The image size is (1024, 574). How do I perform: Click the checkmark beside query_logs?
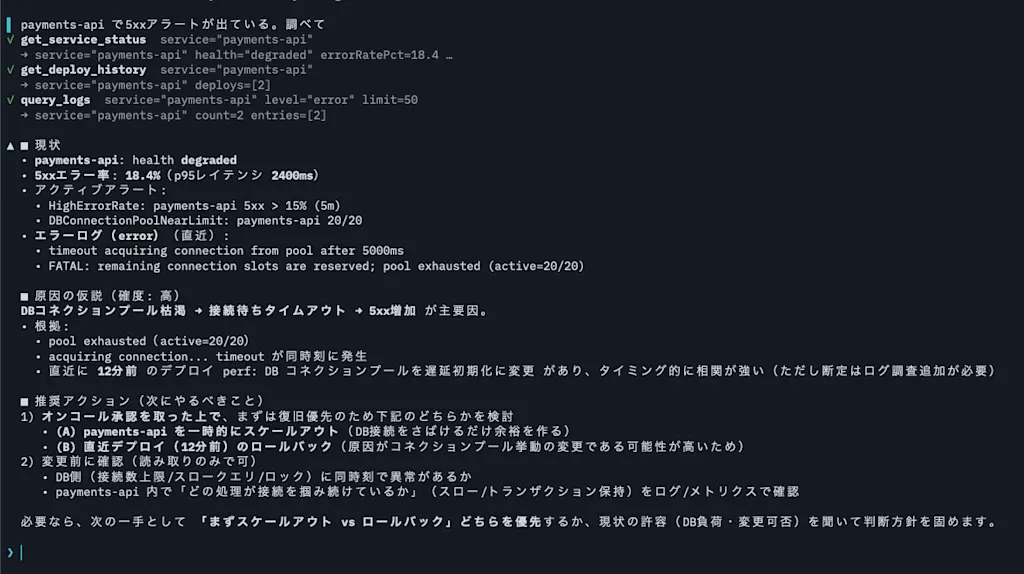10,100
